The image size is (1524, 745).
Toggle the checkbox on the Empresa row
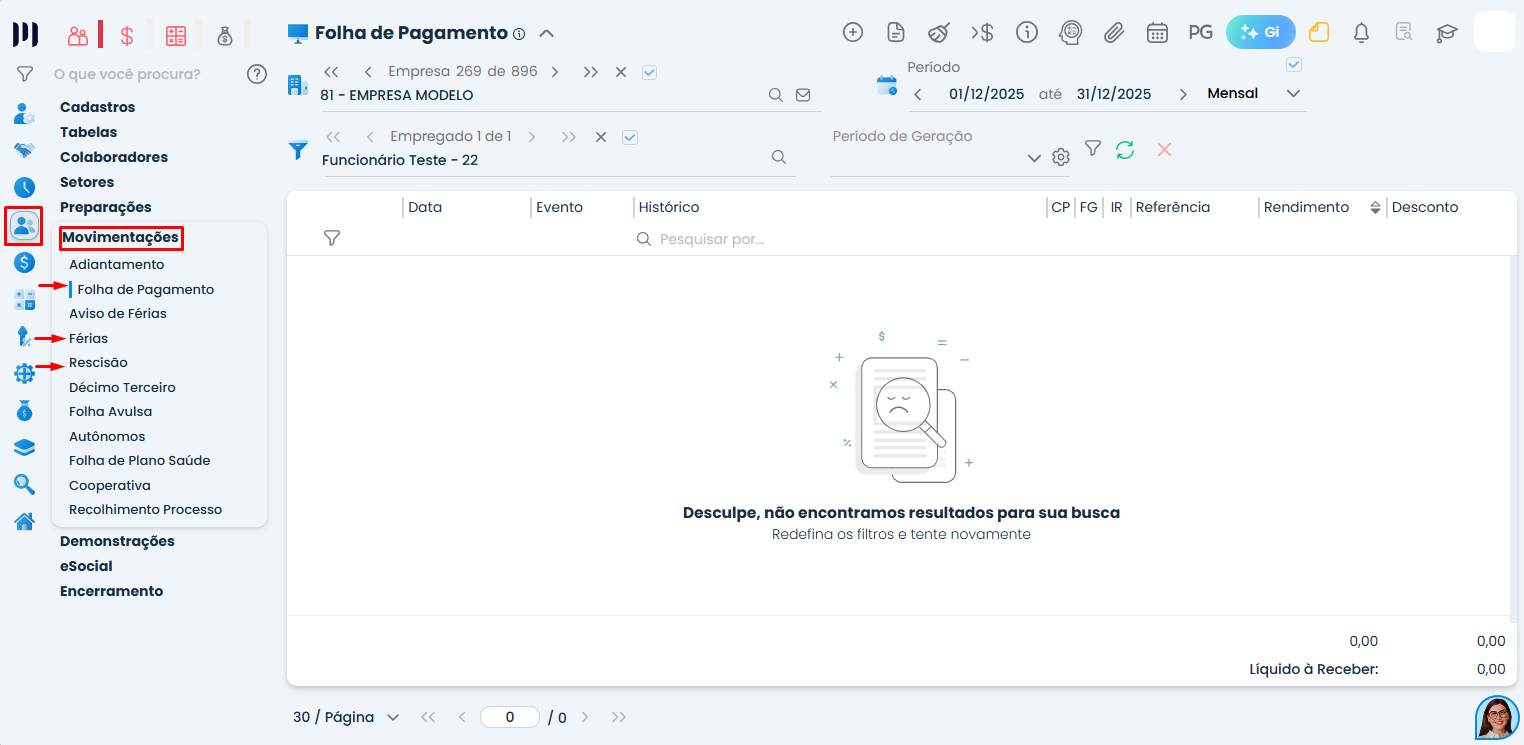coord(650,72)
